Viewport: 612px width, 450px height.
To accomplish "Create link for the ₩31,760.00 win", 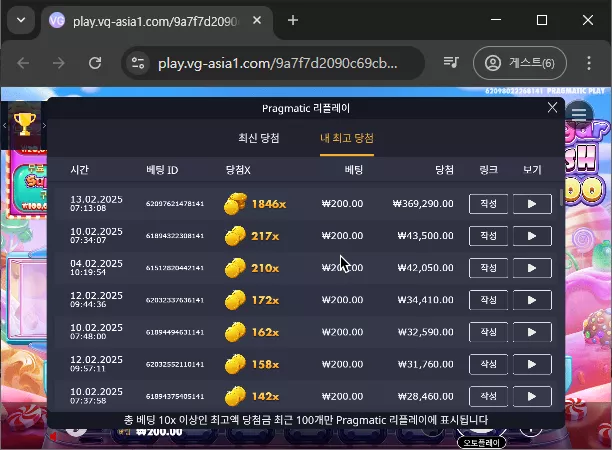I will coord(488,364).
